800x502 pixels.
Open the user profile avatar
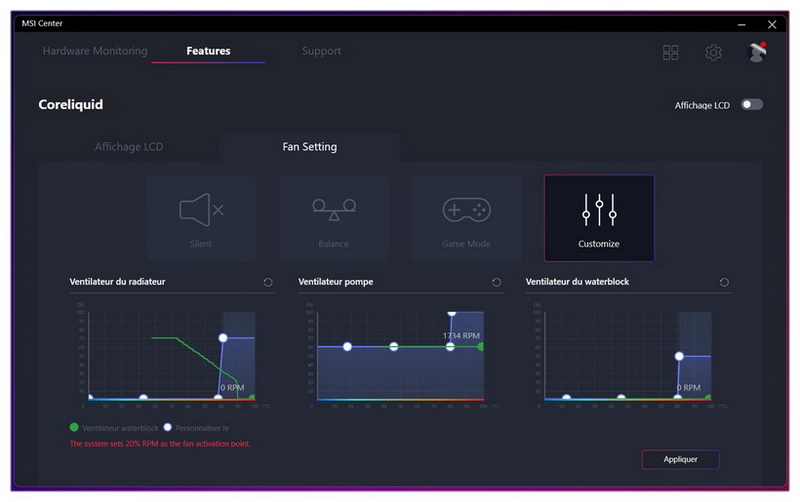point(757,52)
